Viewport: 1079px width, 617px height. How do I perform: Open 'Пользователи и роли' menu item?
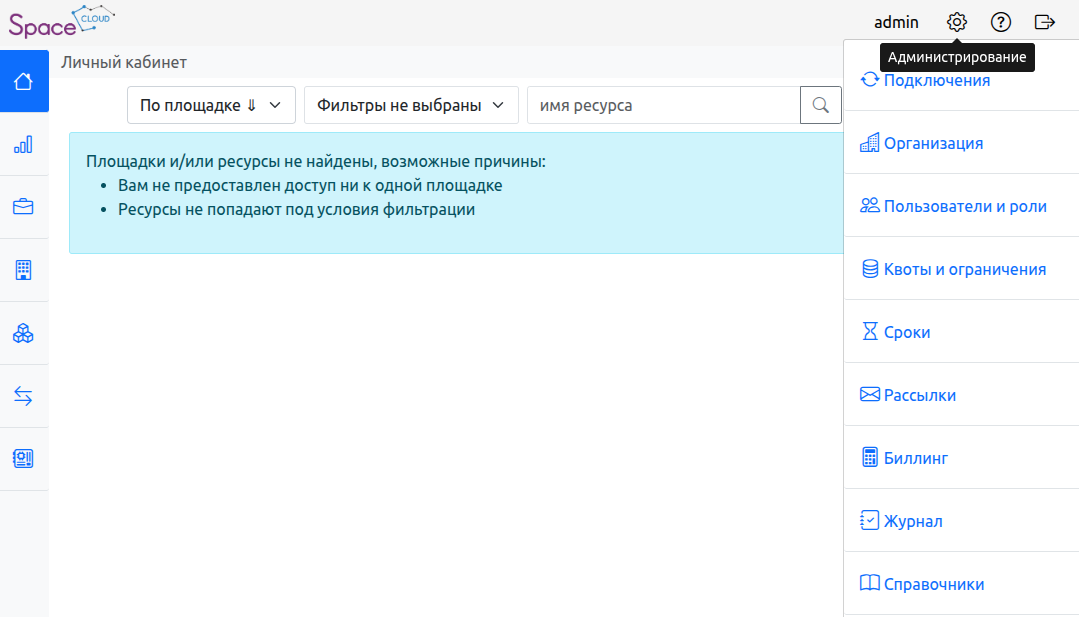click(x=964, y=206)
